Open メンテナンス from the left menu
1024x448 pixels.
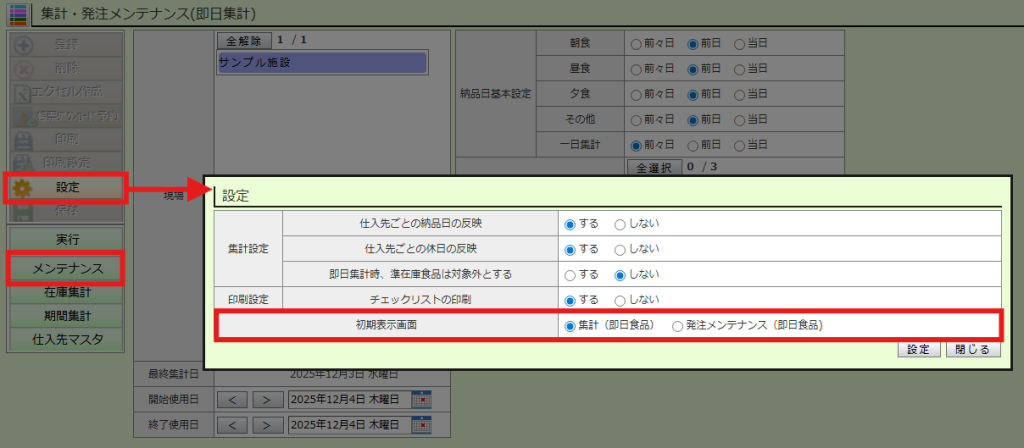[67, 267]
